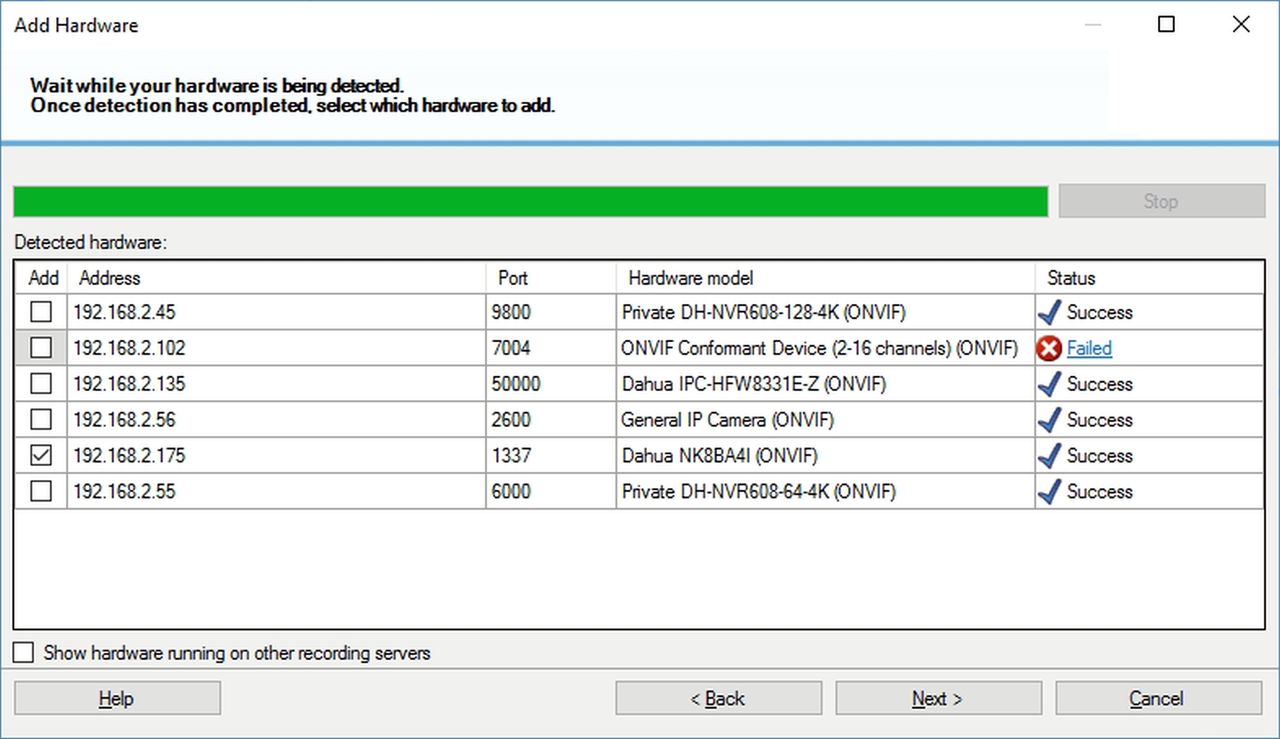Click the success checkmark icon for 192.168.2.45
The height and width of the screenshot is (739, 1280).
(x=1049, y=312)
